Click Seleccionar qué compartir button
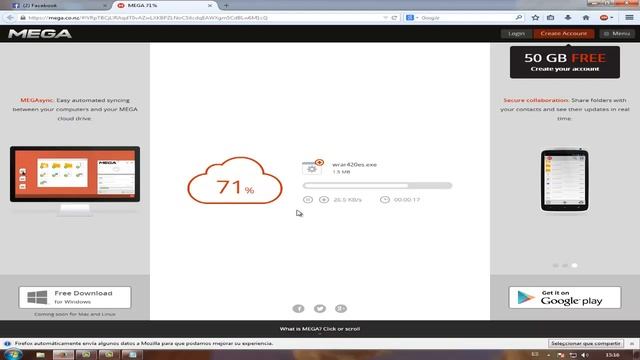 click(586, 343)
